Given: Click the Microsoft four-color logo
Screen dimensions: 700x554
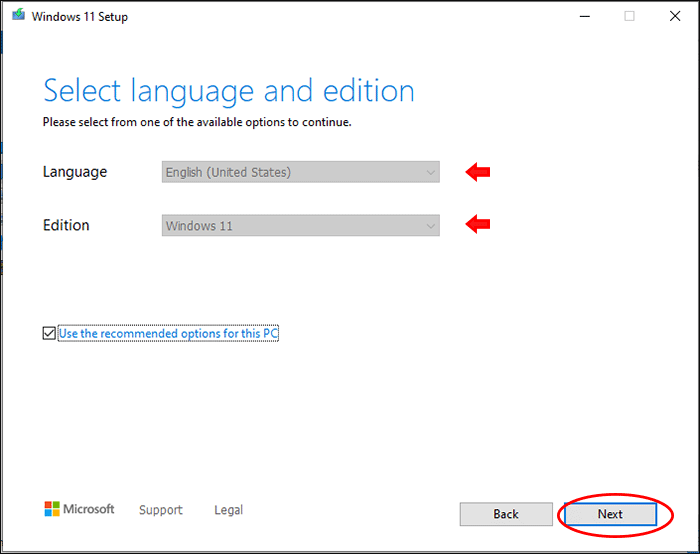Looking at the screenshot, I should [52, 509].
